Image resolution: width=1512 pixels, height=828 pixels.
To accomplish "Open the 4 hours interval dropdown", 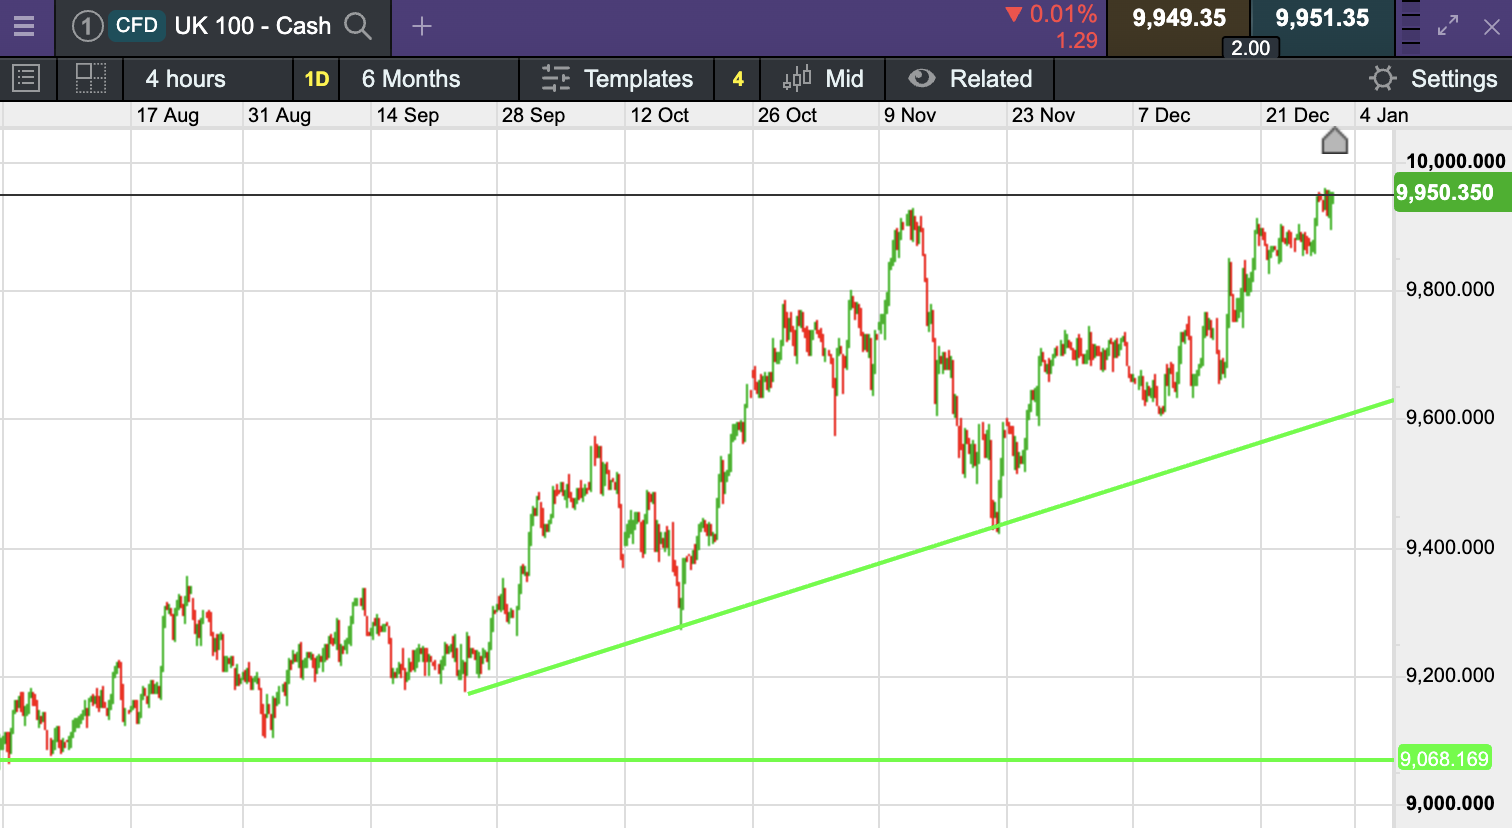I will tap(186, 79).
